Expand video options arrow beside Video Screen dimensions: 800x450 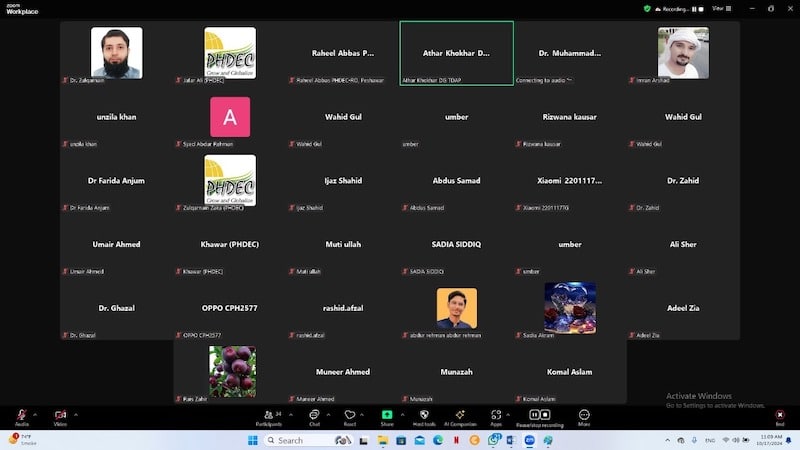pyautogui.click(x=75, y=414)
